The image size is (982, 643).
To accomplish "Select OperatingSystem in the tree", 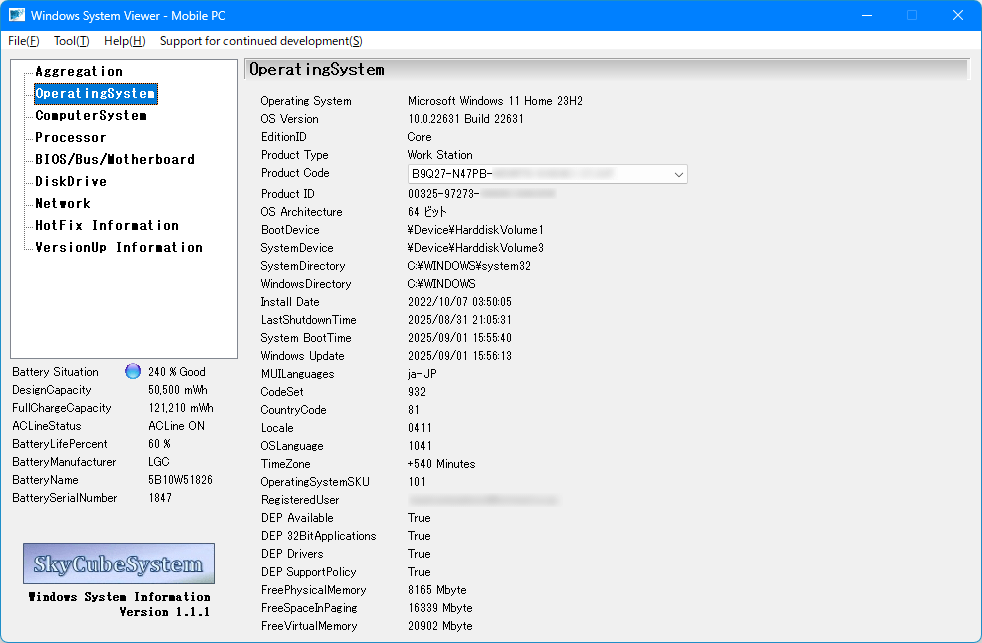I will (x=95, y=93).
